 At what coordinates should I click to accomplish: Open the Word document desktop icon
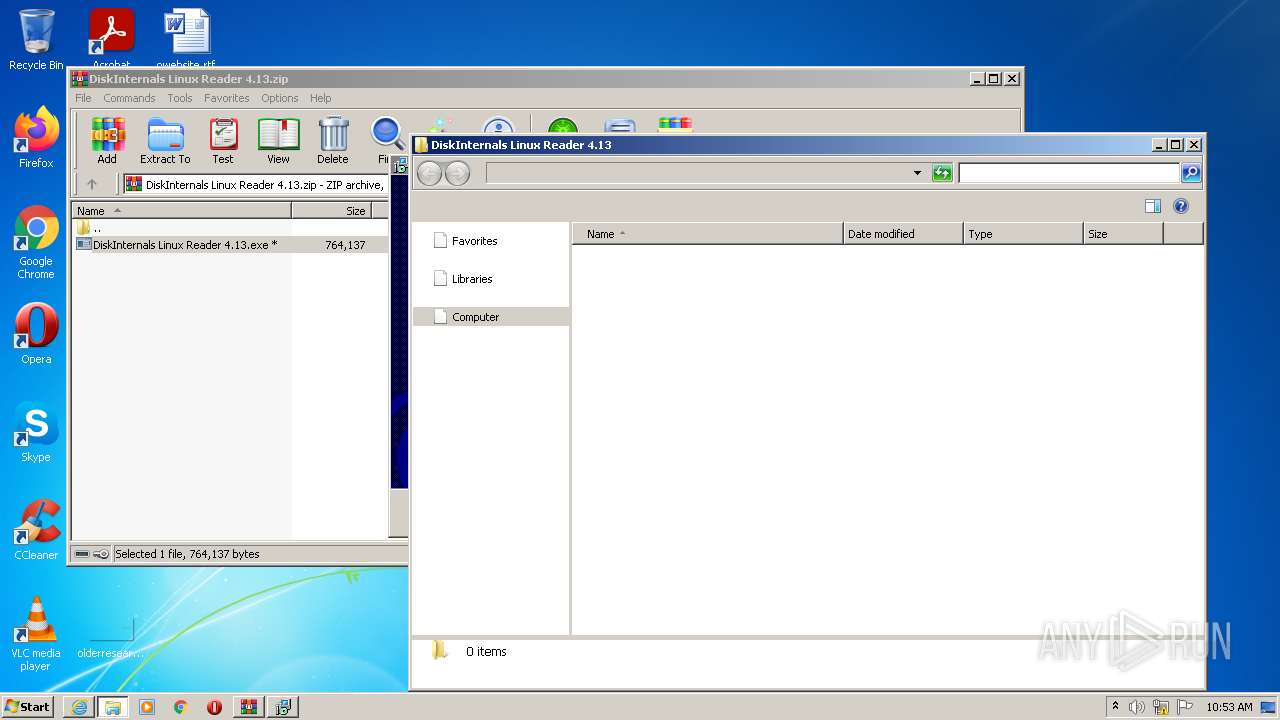pyautogui.click(x=186, y=37)
